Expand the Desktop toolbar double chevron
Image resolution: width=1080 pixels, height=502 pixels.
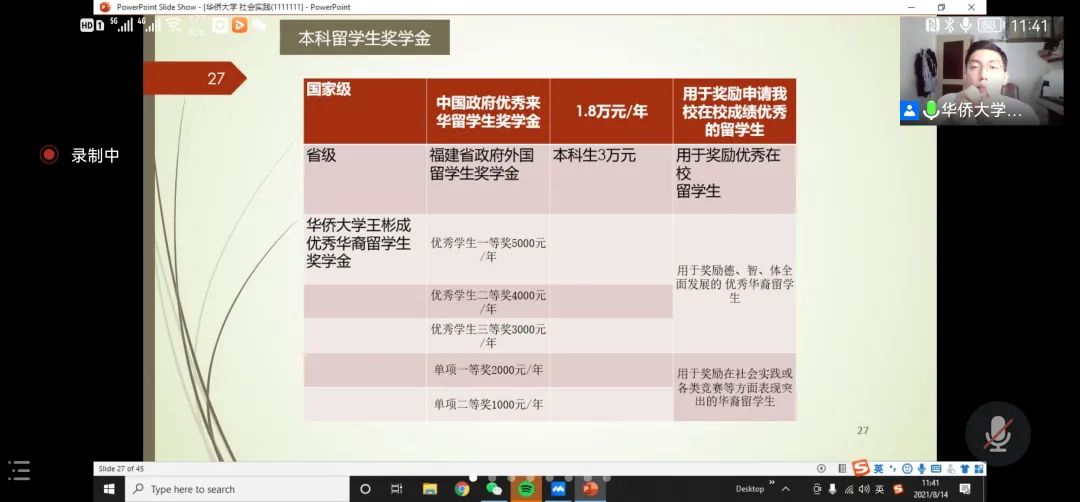[772, 482]
